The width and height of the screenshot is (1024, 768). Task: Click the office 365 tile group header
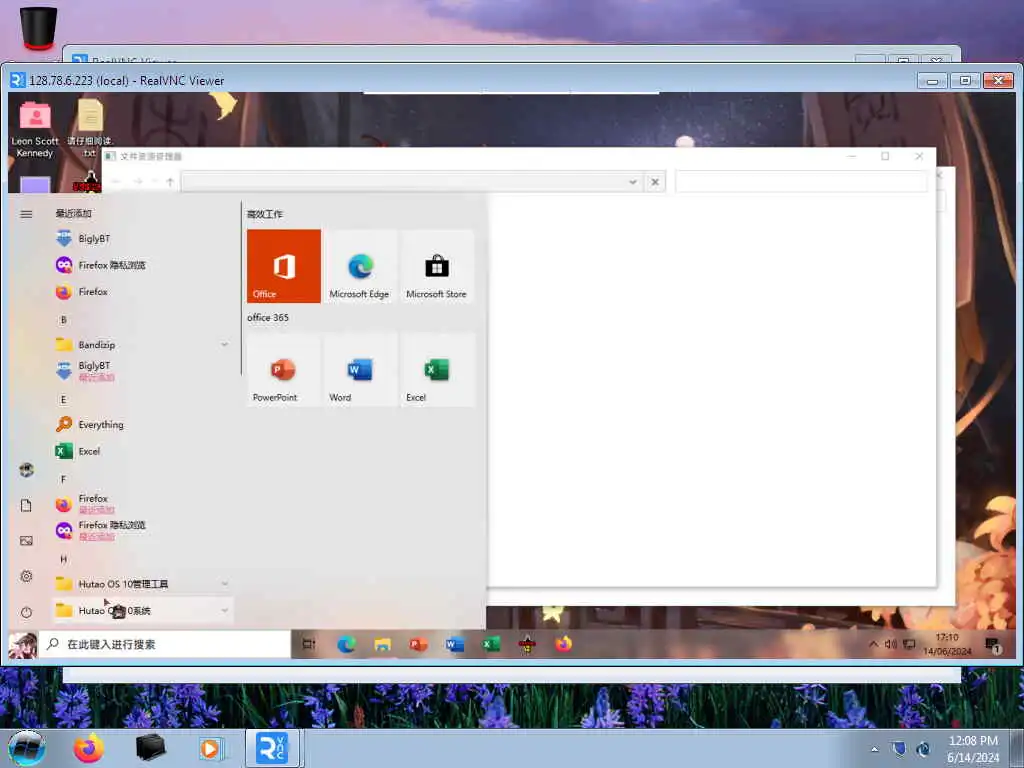click(268, 317)
